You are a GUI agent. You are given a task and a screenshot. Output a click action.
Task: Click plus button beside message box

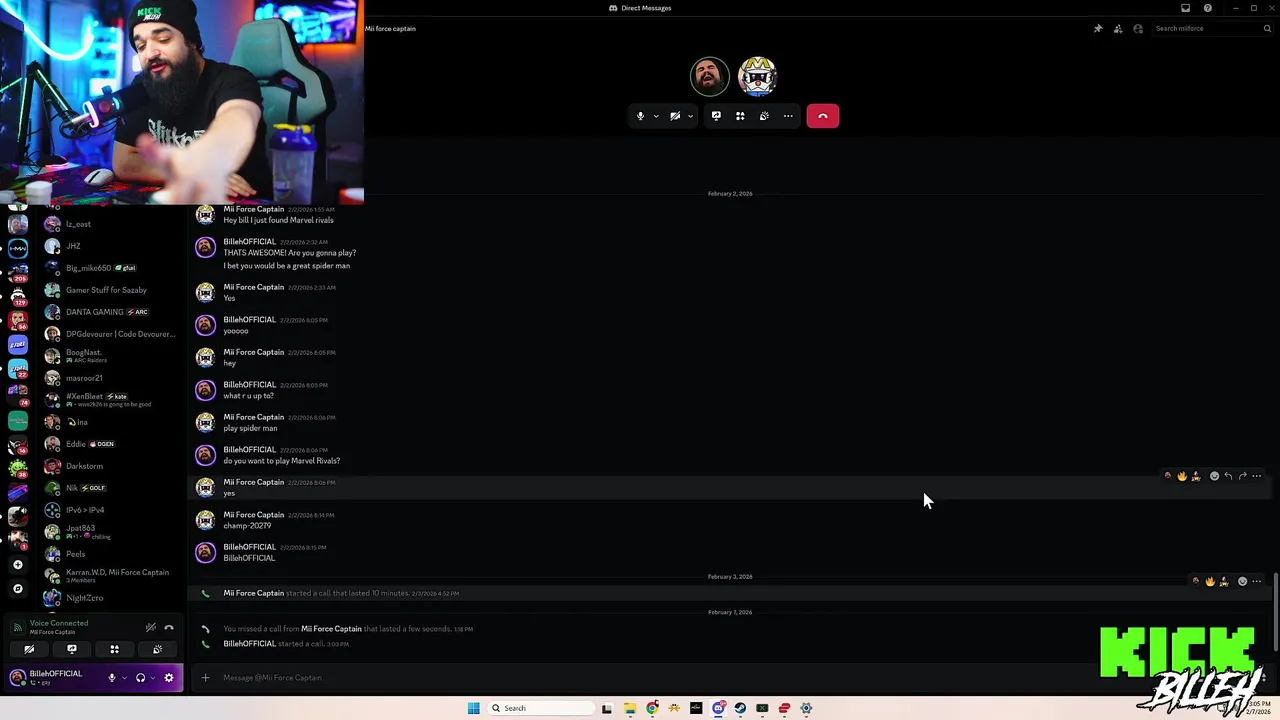(205, 678)
